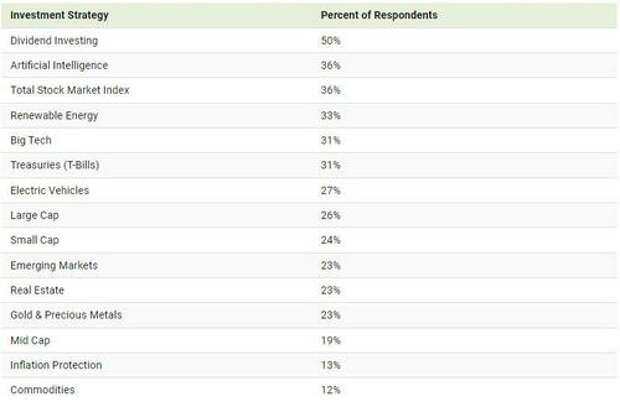Screen dimensions: 620x407
Task: Select the Dividend Investing row label
Action: click(54, 41)
